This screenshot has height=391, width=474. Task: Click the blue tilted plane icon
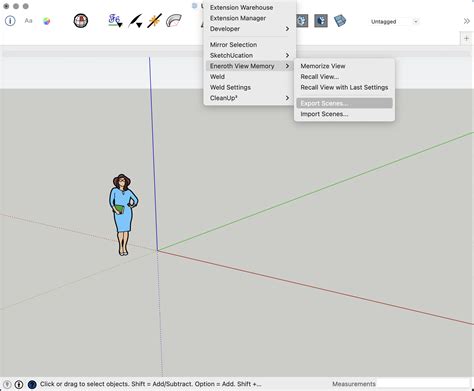[340, 21]
